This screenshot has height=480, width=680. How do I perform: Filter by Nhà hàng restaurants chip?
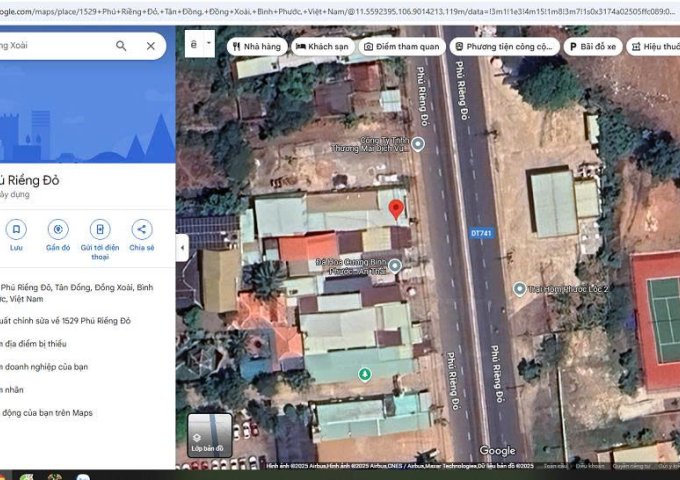coord(257,47)
